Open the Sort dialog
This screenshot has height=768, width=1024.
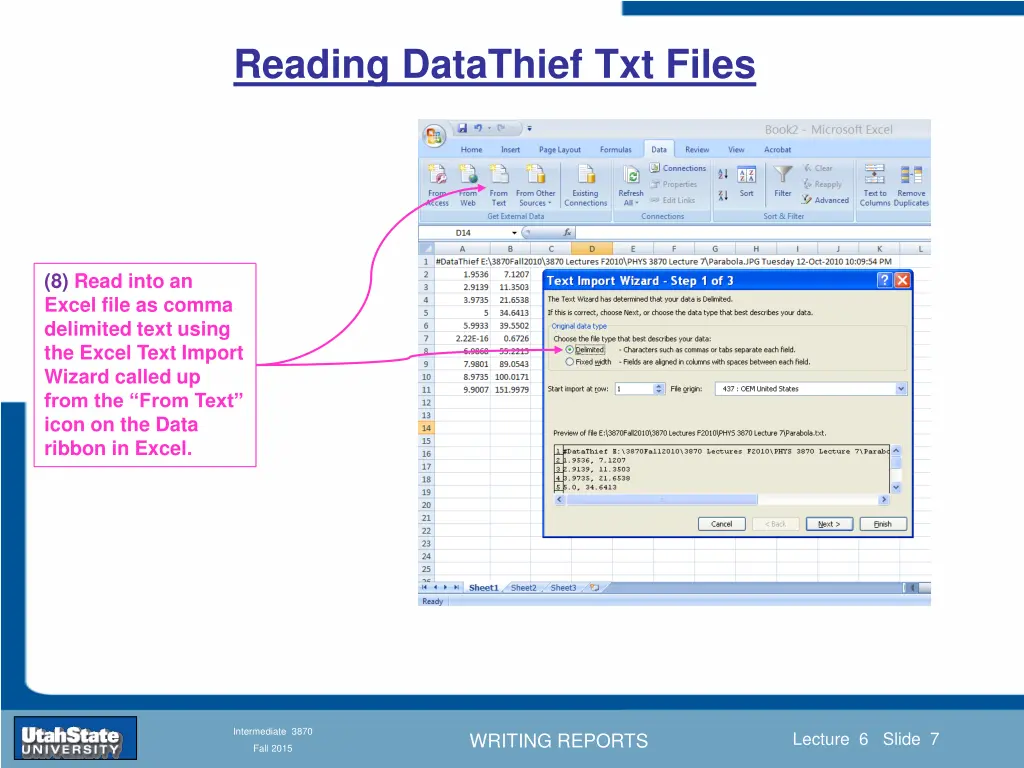tap(746, 182)
